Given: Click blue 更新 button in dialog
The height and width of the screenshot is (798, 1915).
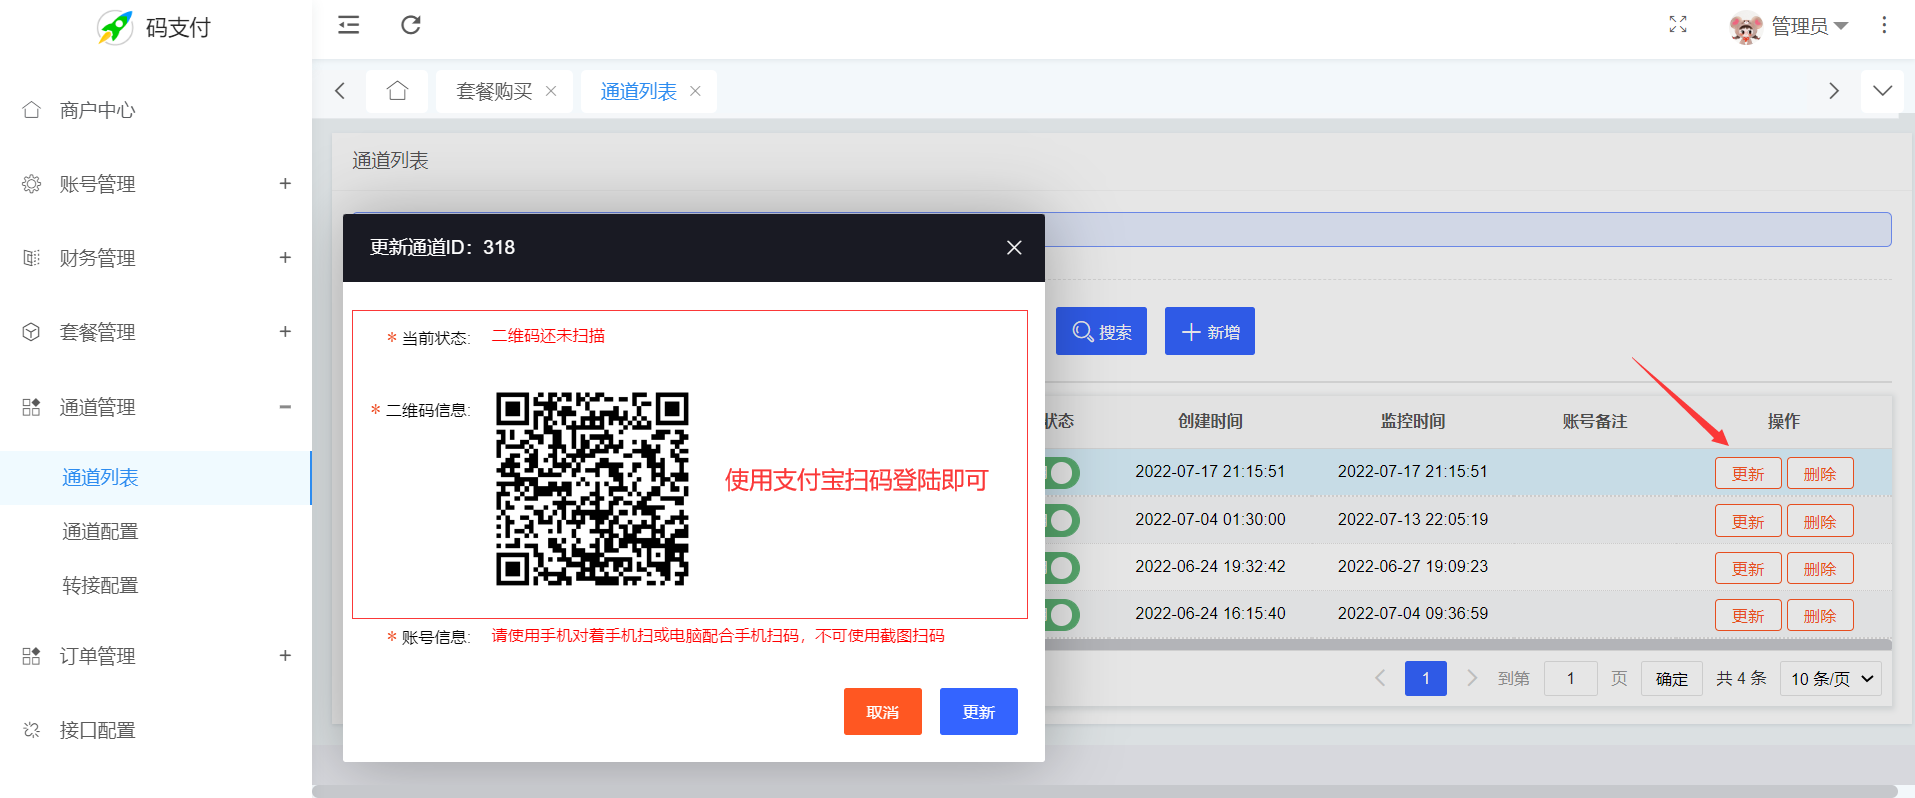Looking at the screenshot, I should [x=979, y=711].
